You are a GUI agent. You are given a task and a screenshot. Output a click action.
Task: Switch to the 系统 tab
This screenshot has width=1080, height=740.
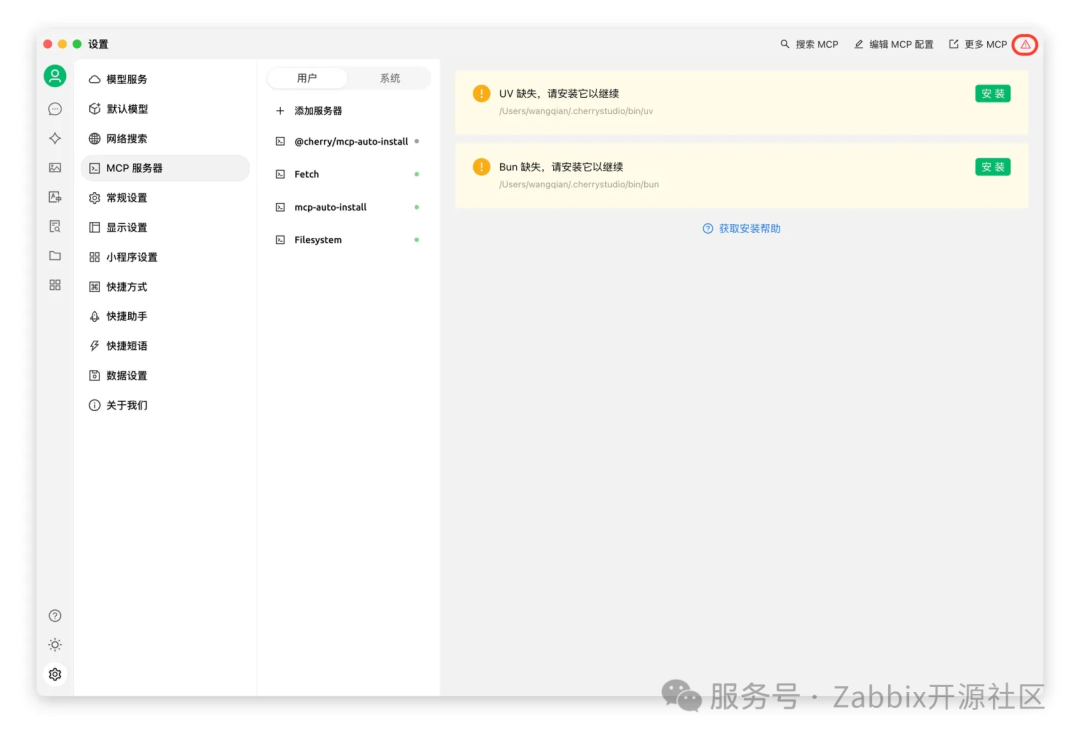click(x=389, y=77)
